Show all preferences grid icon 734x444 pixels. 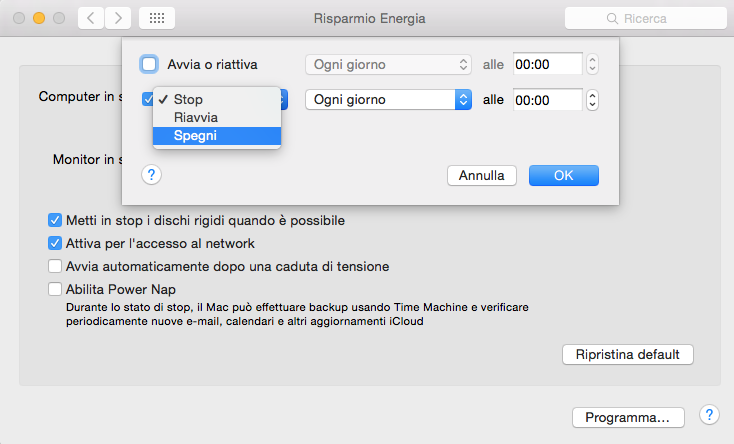(157, 18)
